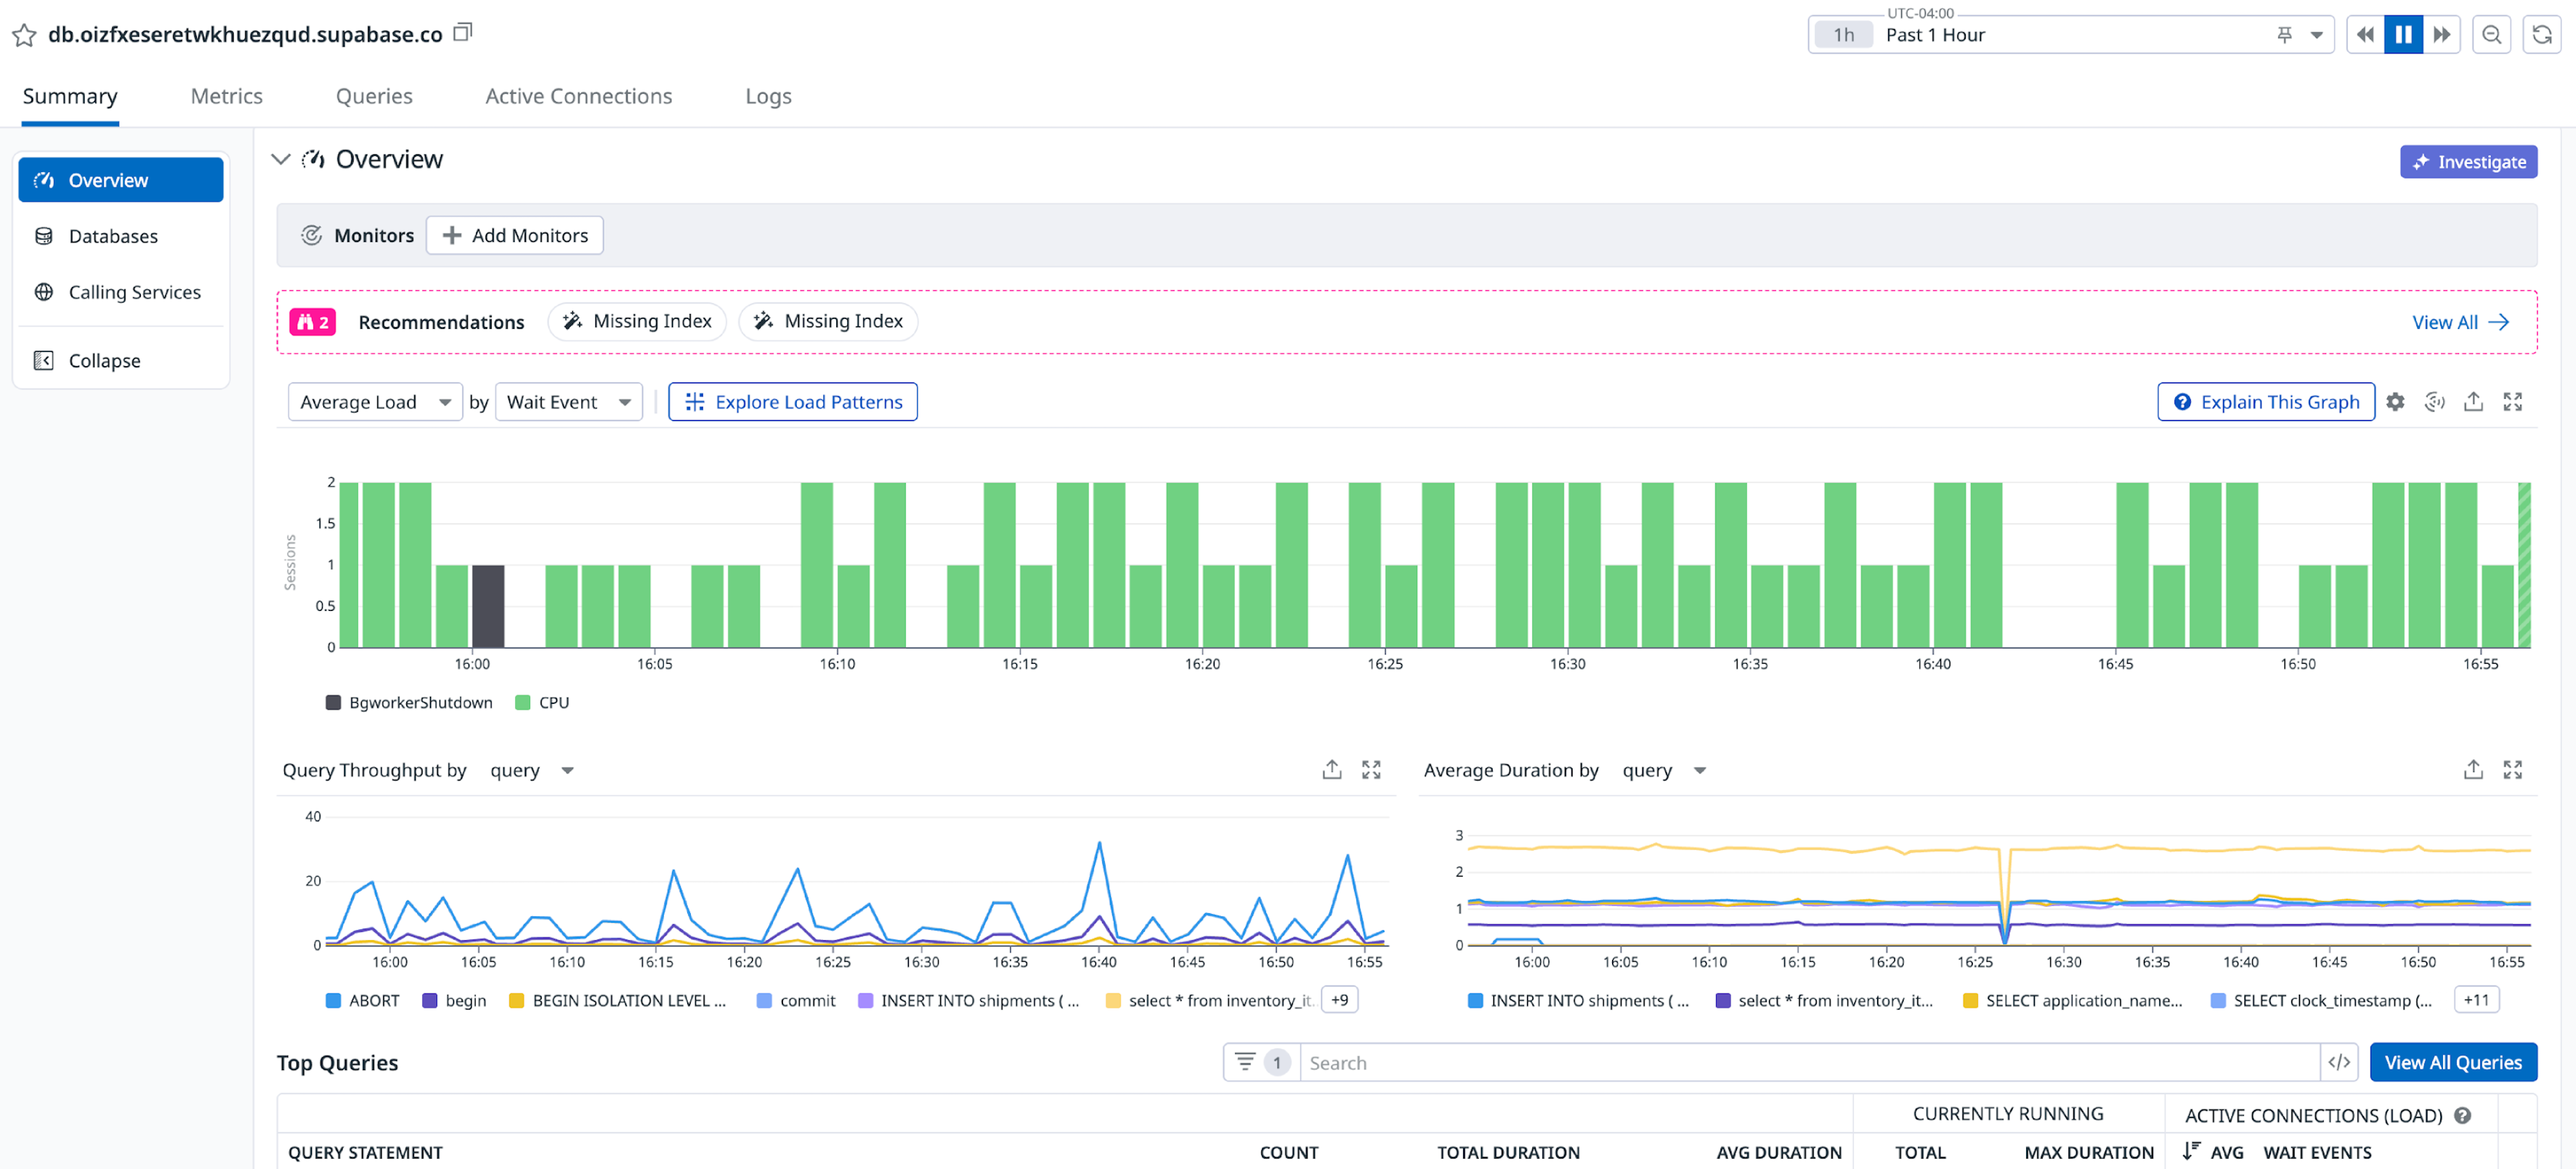Screen dimensions: 2576x1169
Task: Open the Average Load dropdown
Action: click(x=375, y=402)
